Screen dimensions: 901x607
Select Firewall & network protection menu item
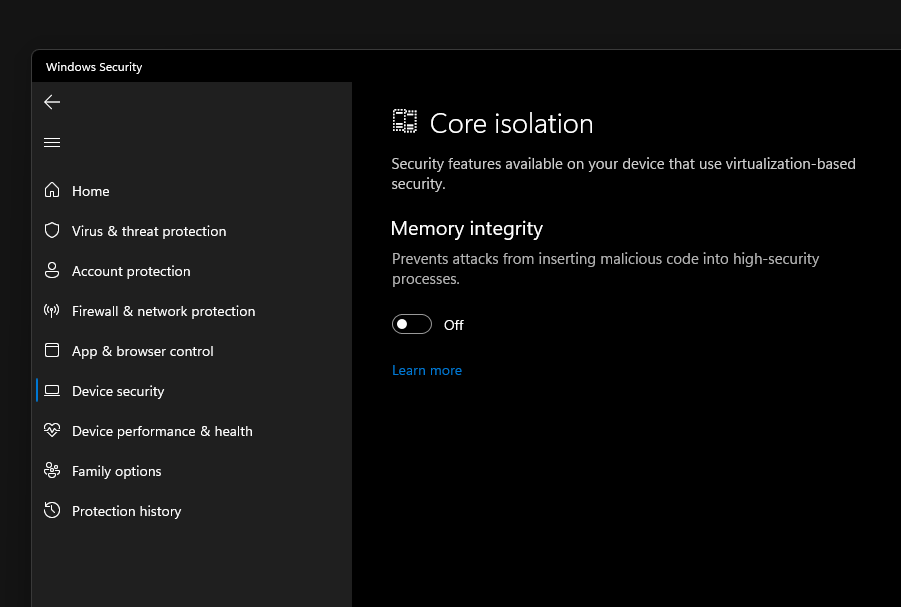163,311
